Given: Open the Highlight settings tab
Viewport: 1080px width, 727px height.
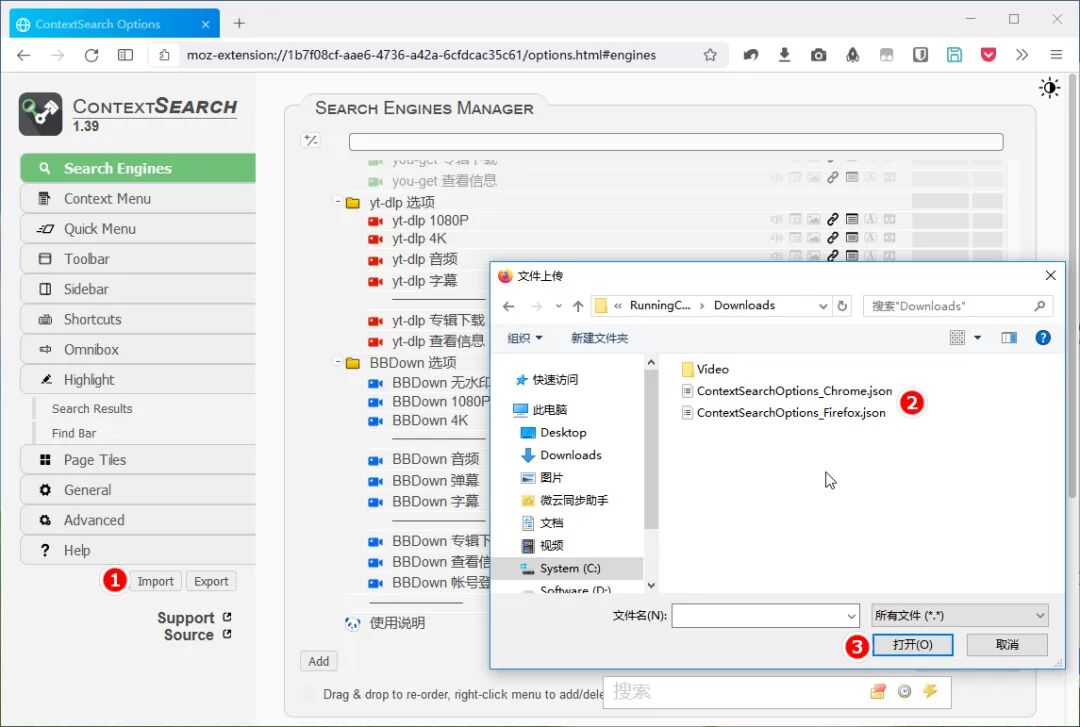Looking at the screenshot, I should 138,380.
